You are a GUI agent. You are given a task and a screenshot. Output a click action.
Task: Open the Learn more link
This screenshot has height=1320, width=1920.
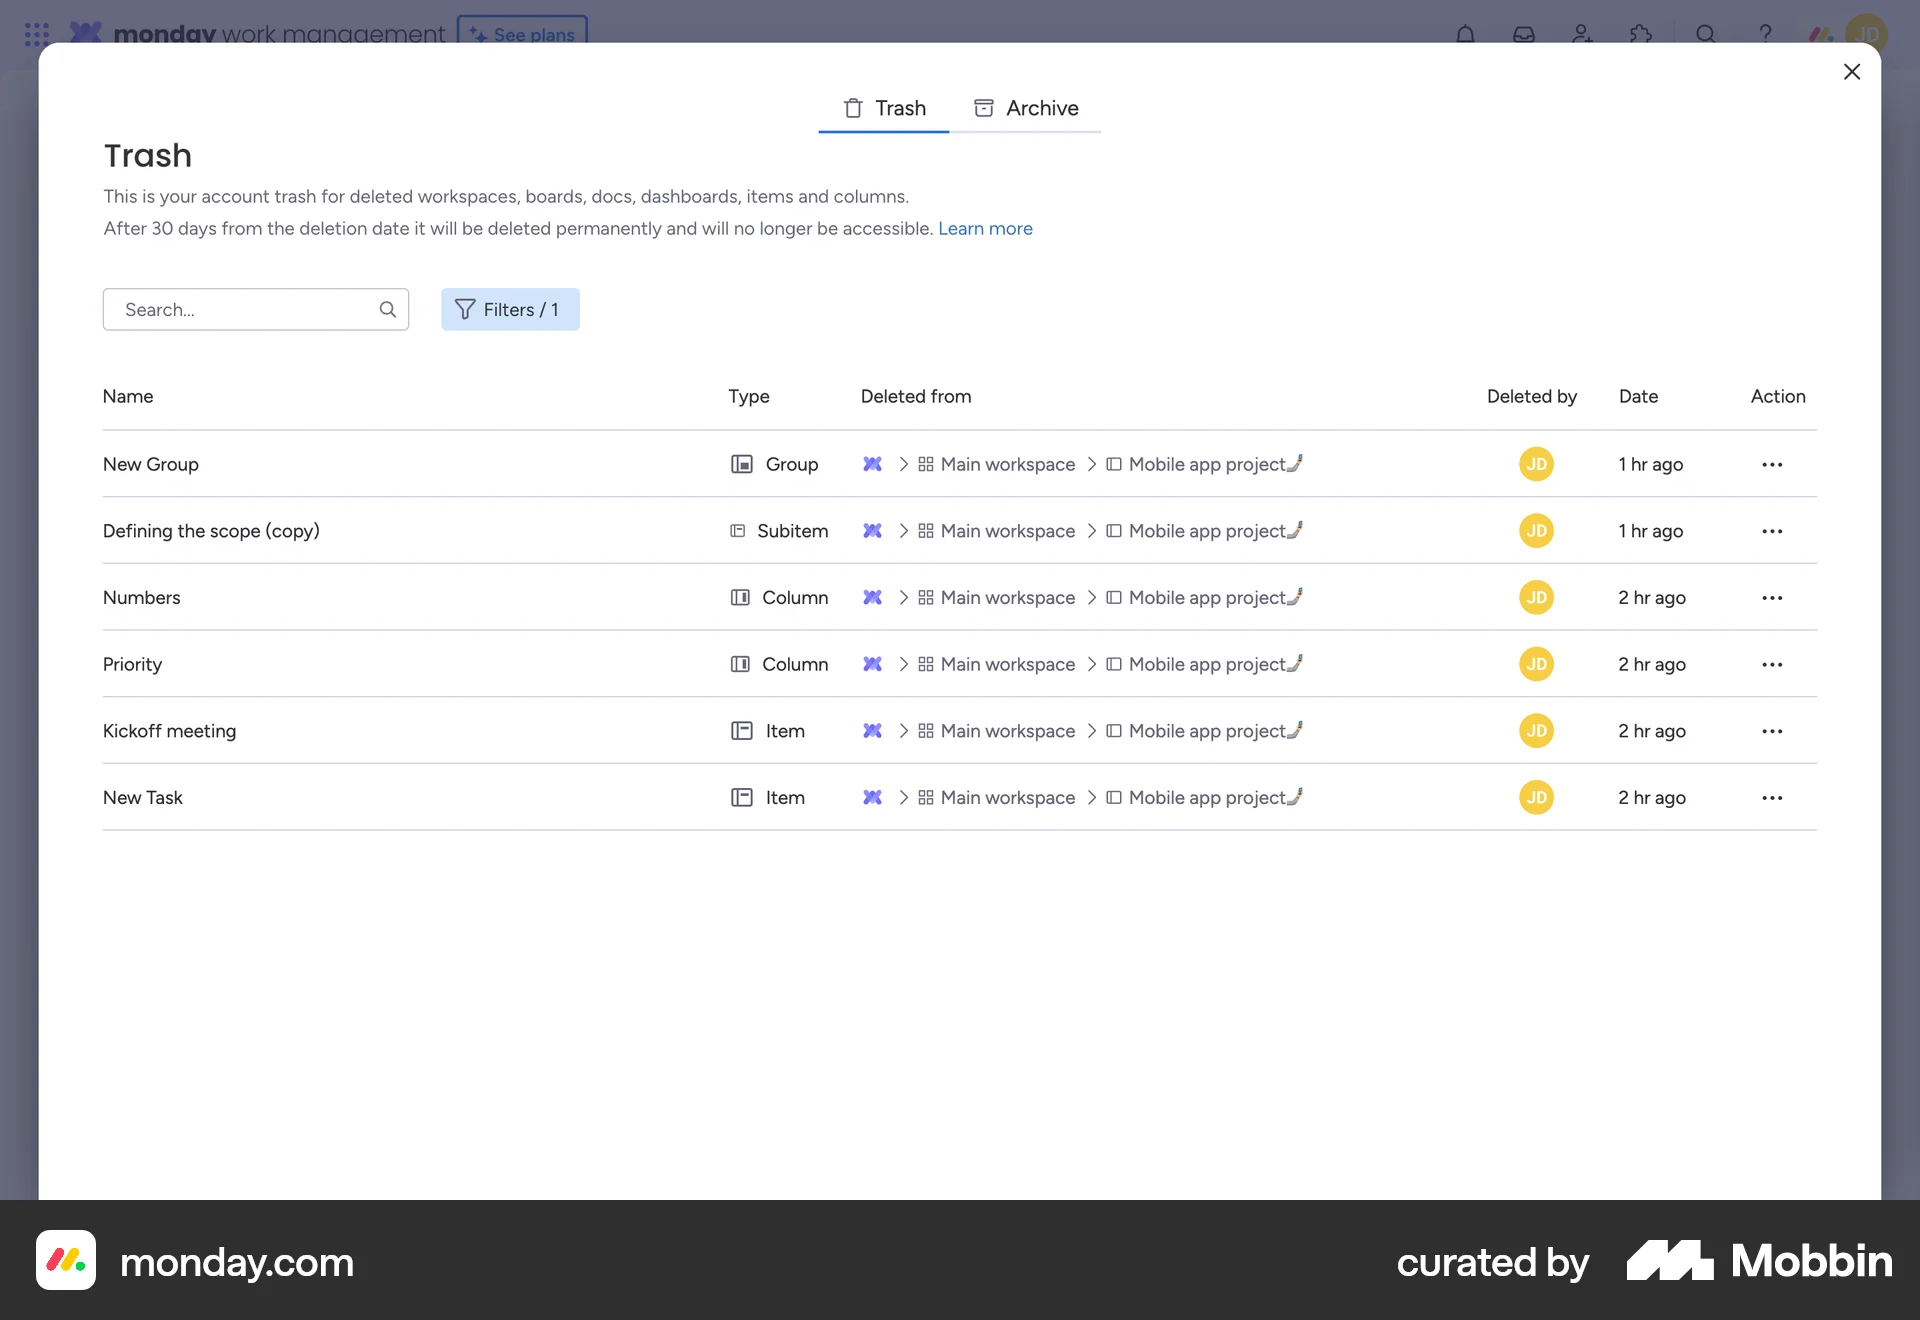(985, 229)
